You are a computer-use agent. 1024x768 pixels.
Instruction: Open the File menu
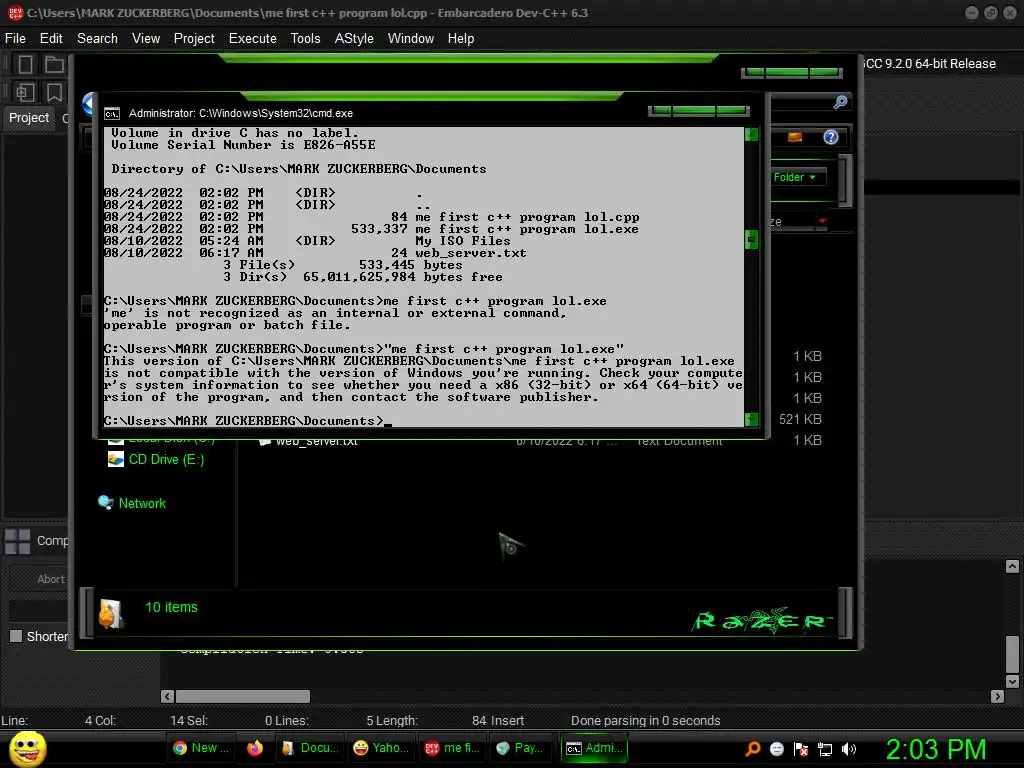pos(15,39)
